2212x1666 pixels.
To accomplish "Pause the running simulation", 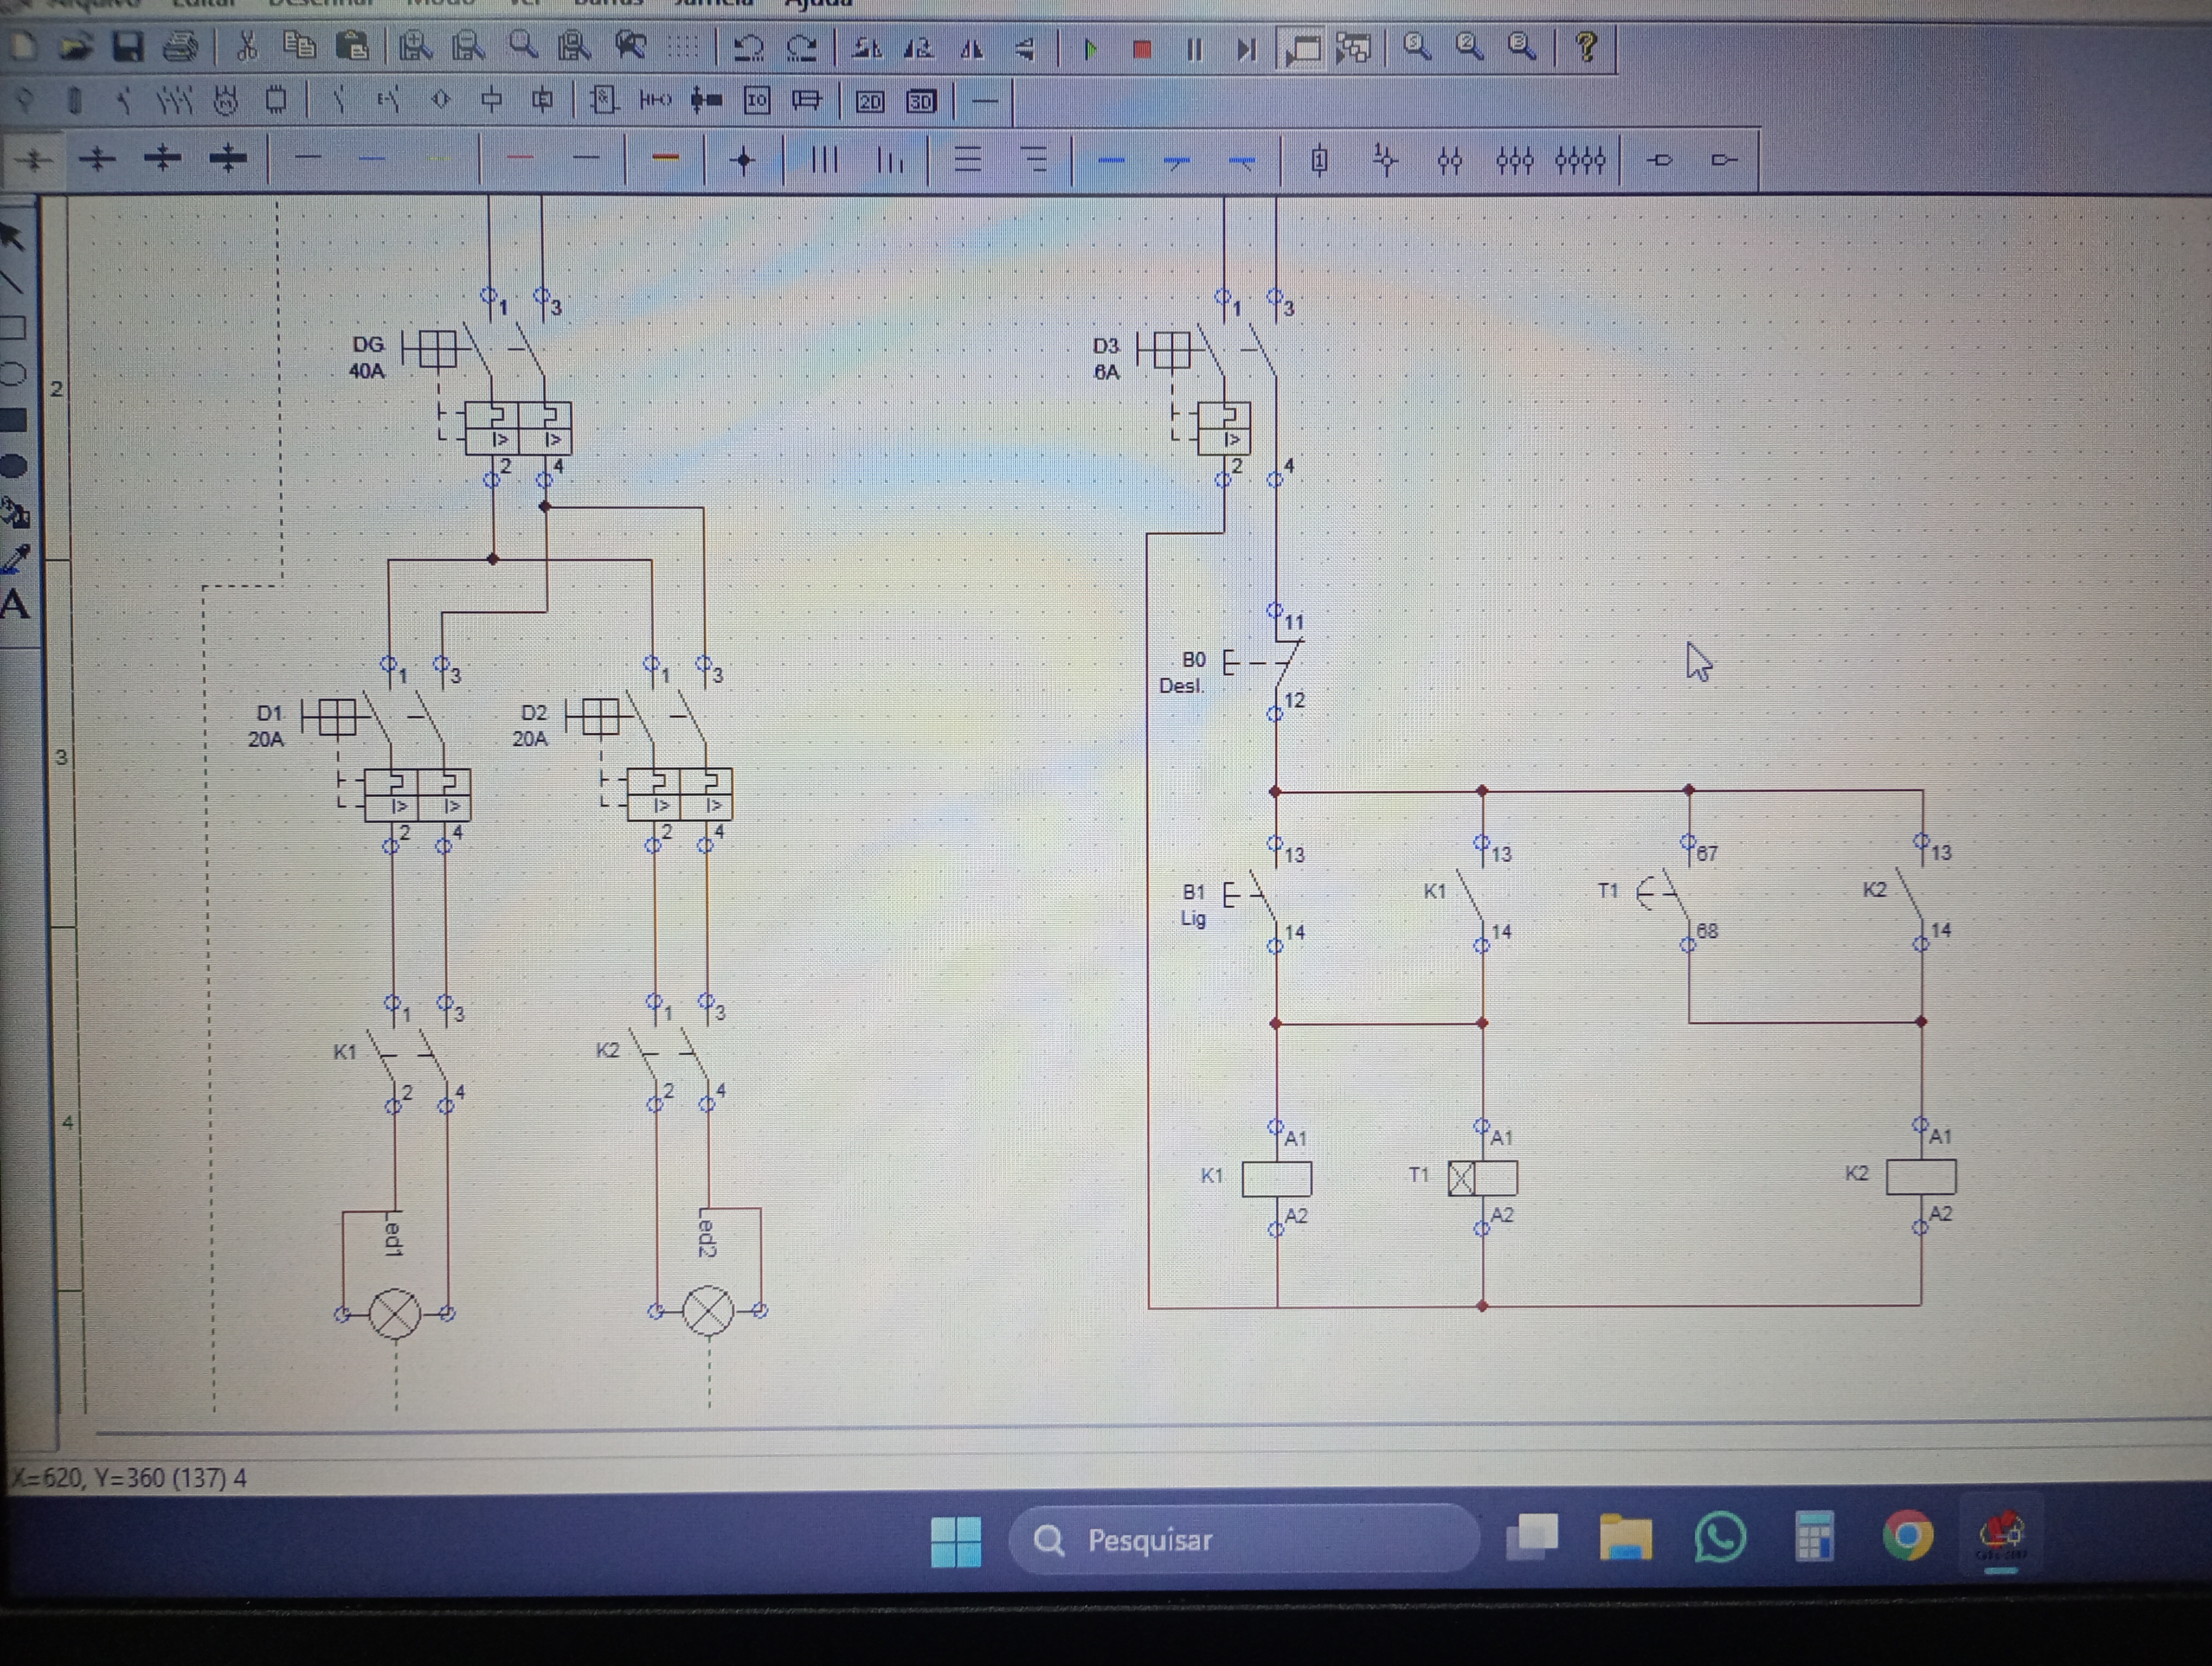I will coord(1194,49).
